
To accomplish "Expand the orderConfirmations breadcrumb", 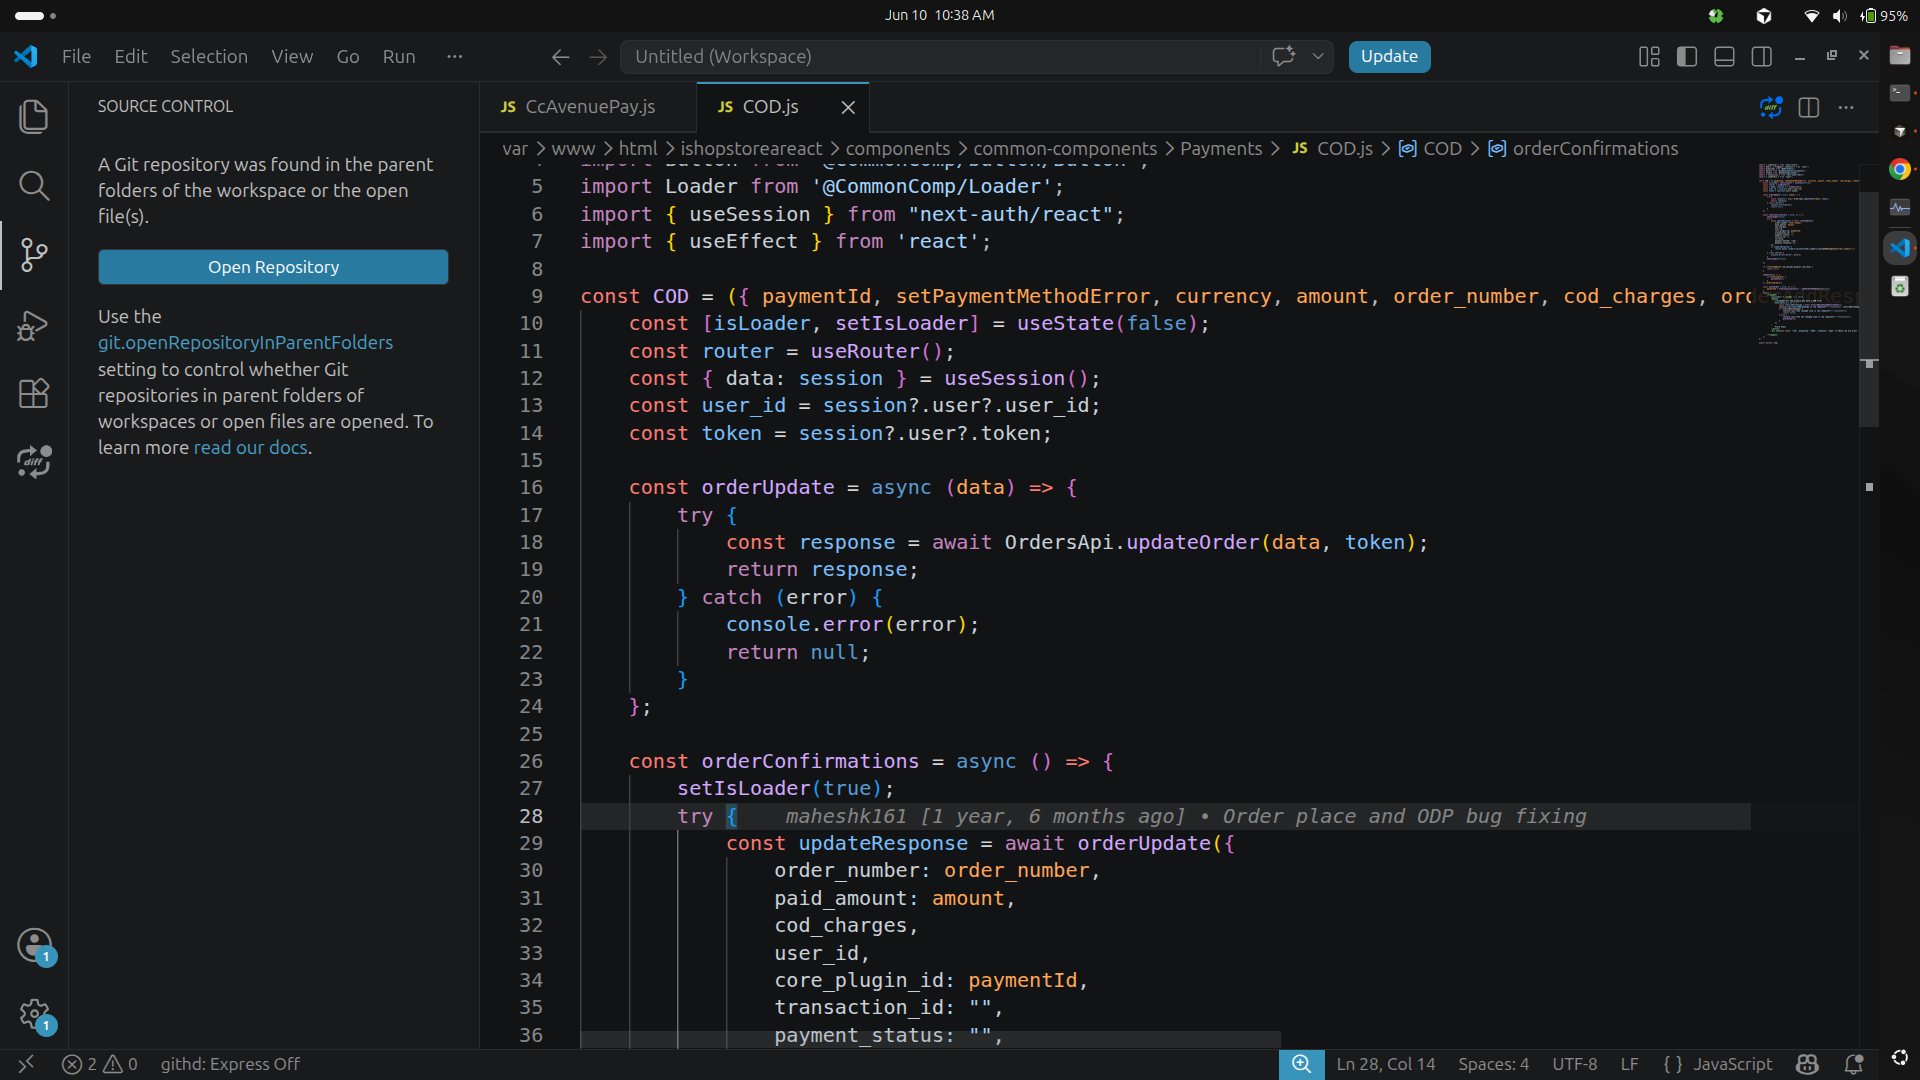I will click(1583, 148).
